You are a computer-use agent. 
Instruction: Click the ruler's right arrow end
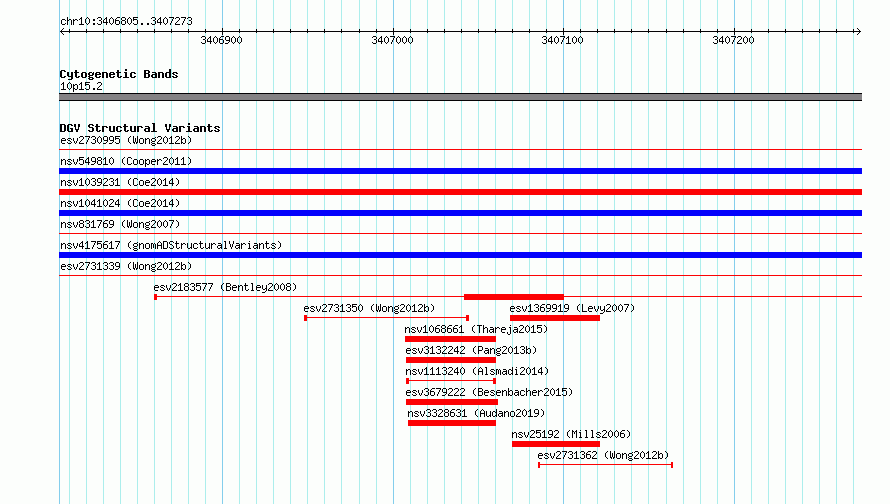858,31
